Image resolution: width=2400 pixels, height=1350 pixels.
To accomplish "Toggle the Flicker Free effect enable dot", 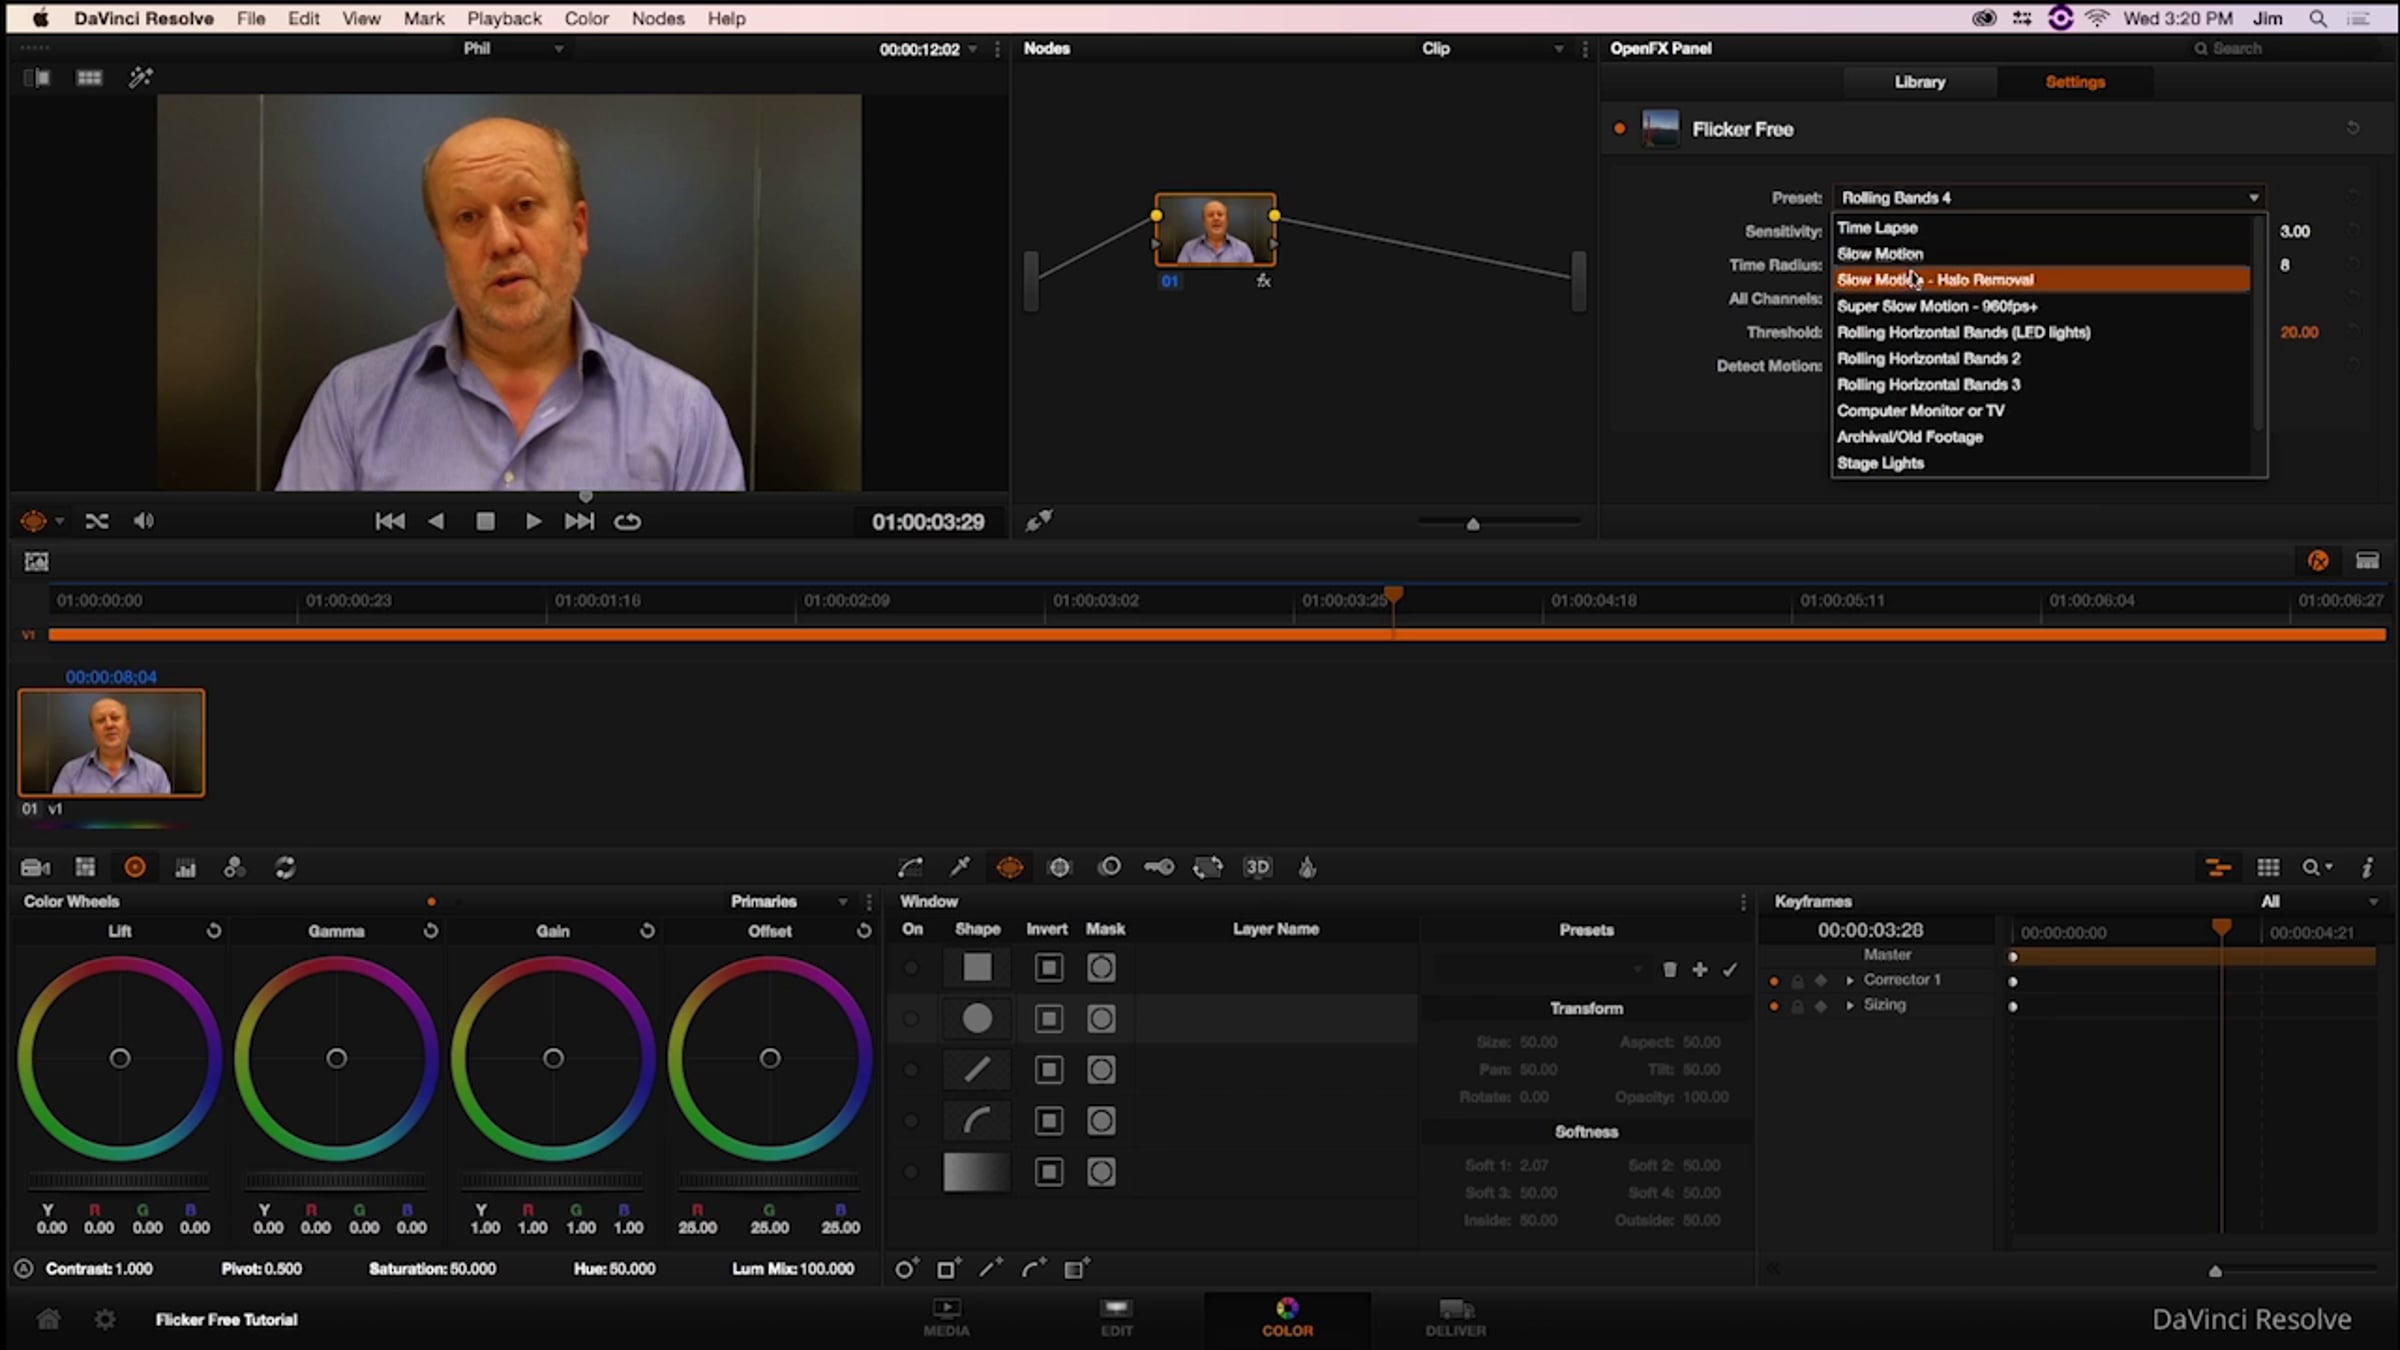I will click(x=1619, y=128).
